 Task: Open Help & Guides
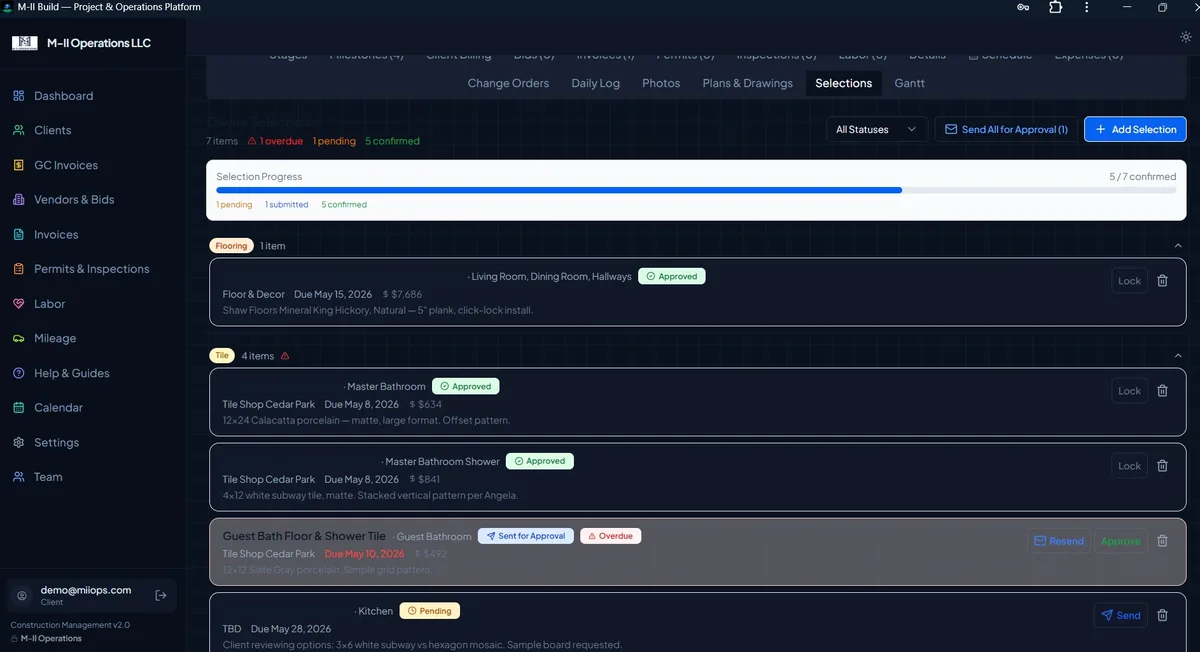(x=72, y=373)
